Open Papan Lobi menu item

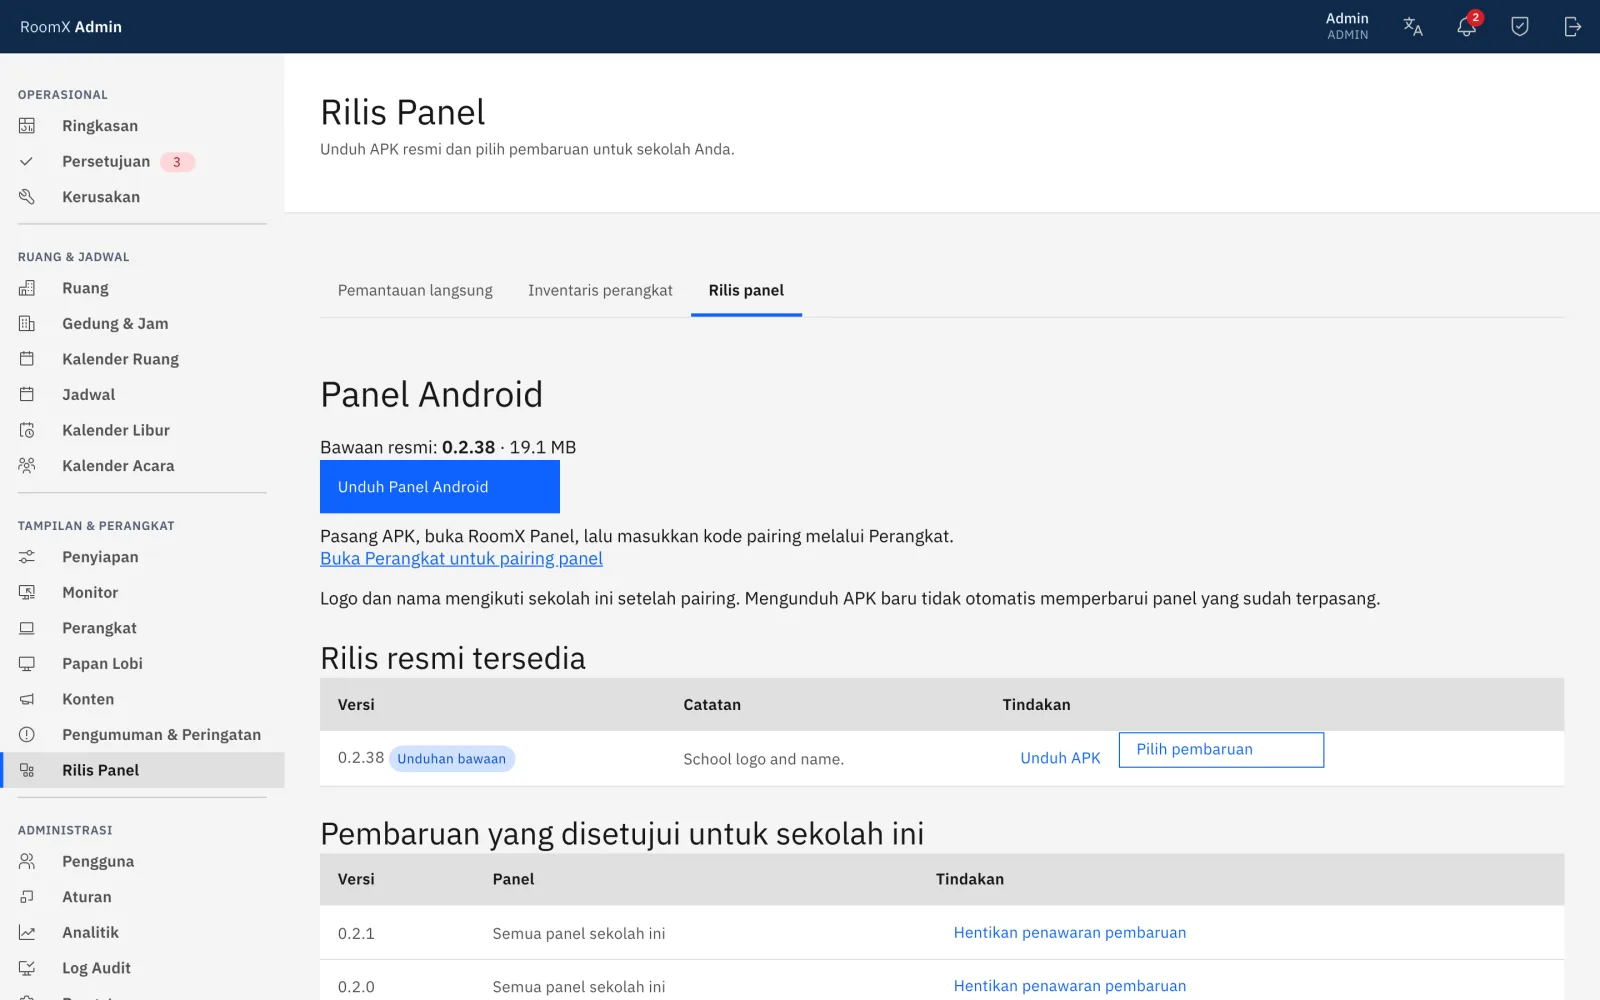coord(142,664)
